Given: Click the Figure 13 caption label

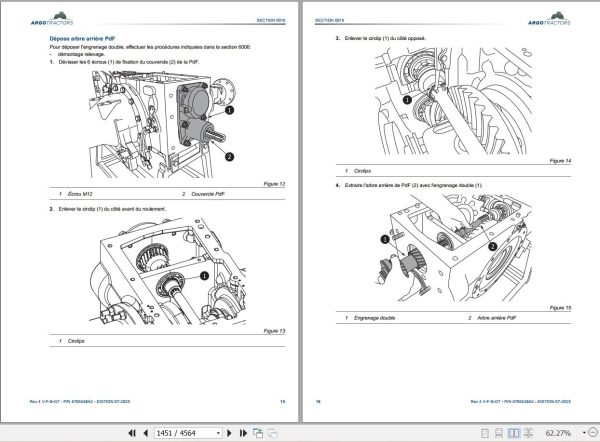Looking at the screenshot, I should (x=274, y=331).
